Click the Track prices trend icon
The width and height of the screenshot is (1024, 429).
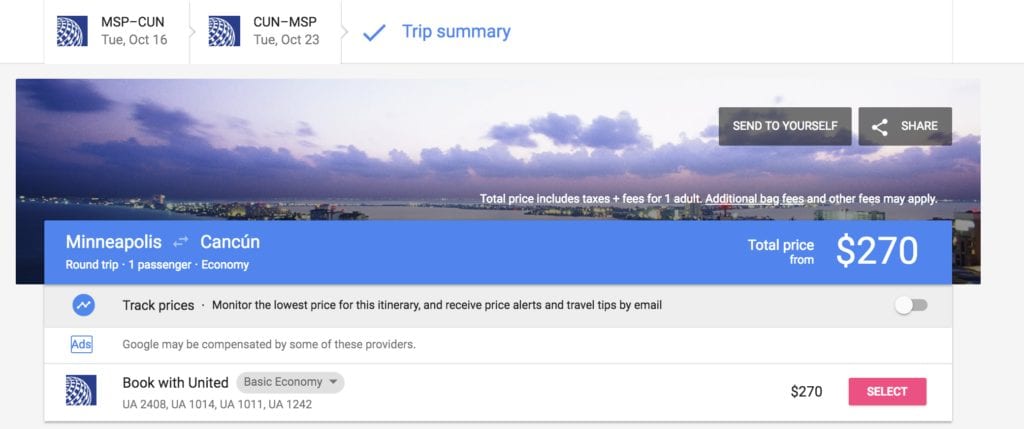84,305
